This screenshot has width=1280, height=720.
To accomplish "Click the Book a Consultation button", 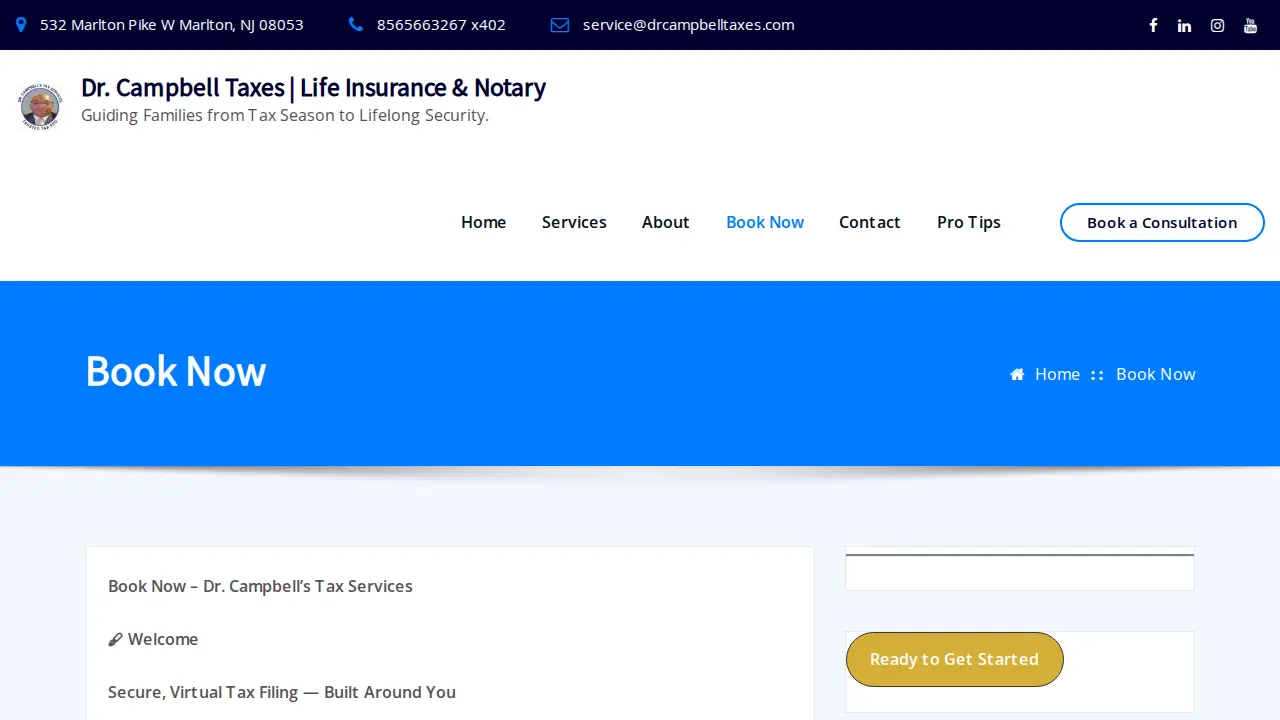I will tap(1162, 222).
